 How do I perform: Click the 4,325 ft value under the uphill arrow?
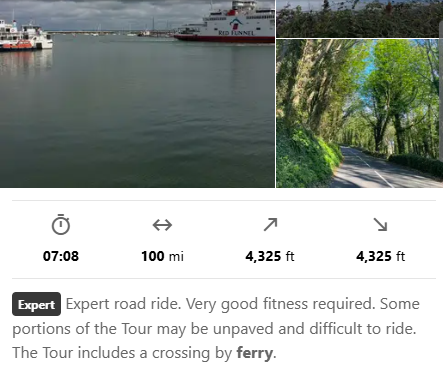(x=270, y=256)
